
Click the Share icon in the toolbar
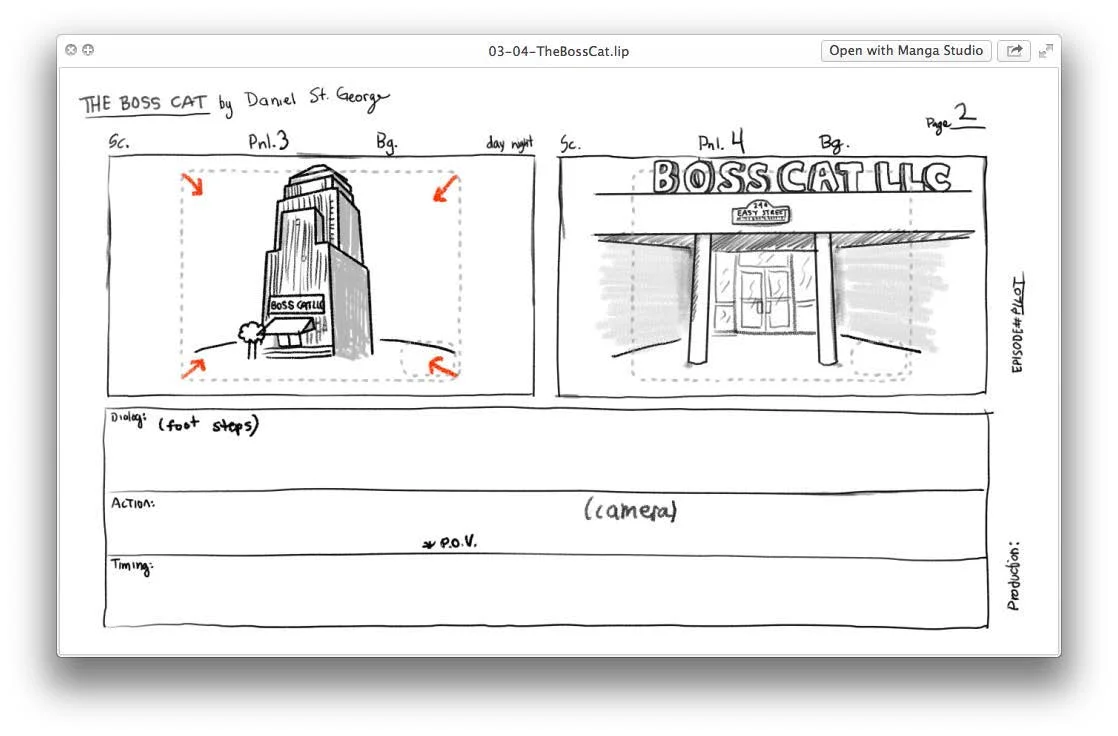click(x=1014, y=50)
